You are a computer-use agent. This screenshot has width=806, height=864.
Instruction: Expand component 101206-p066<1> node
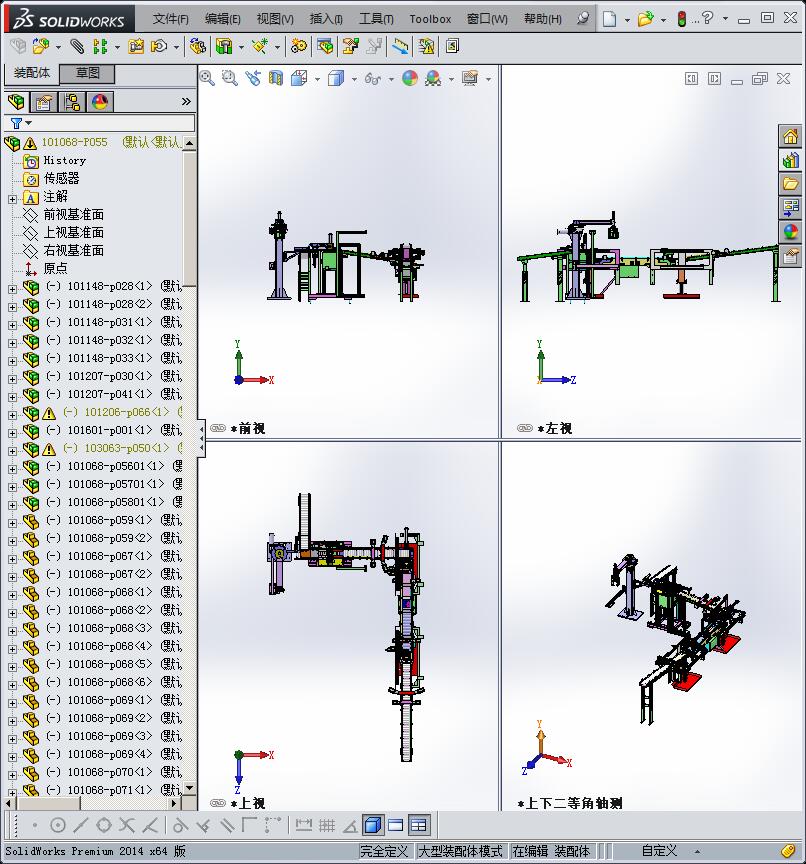click(x=12, y=415)
